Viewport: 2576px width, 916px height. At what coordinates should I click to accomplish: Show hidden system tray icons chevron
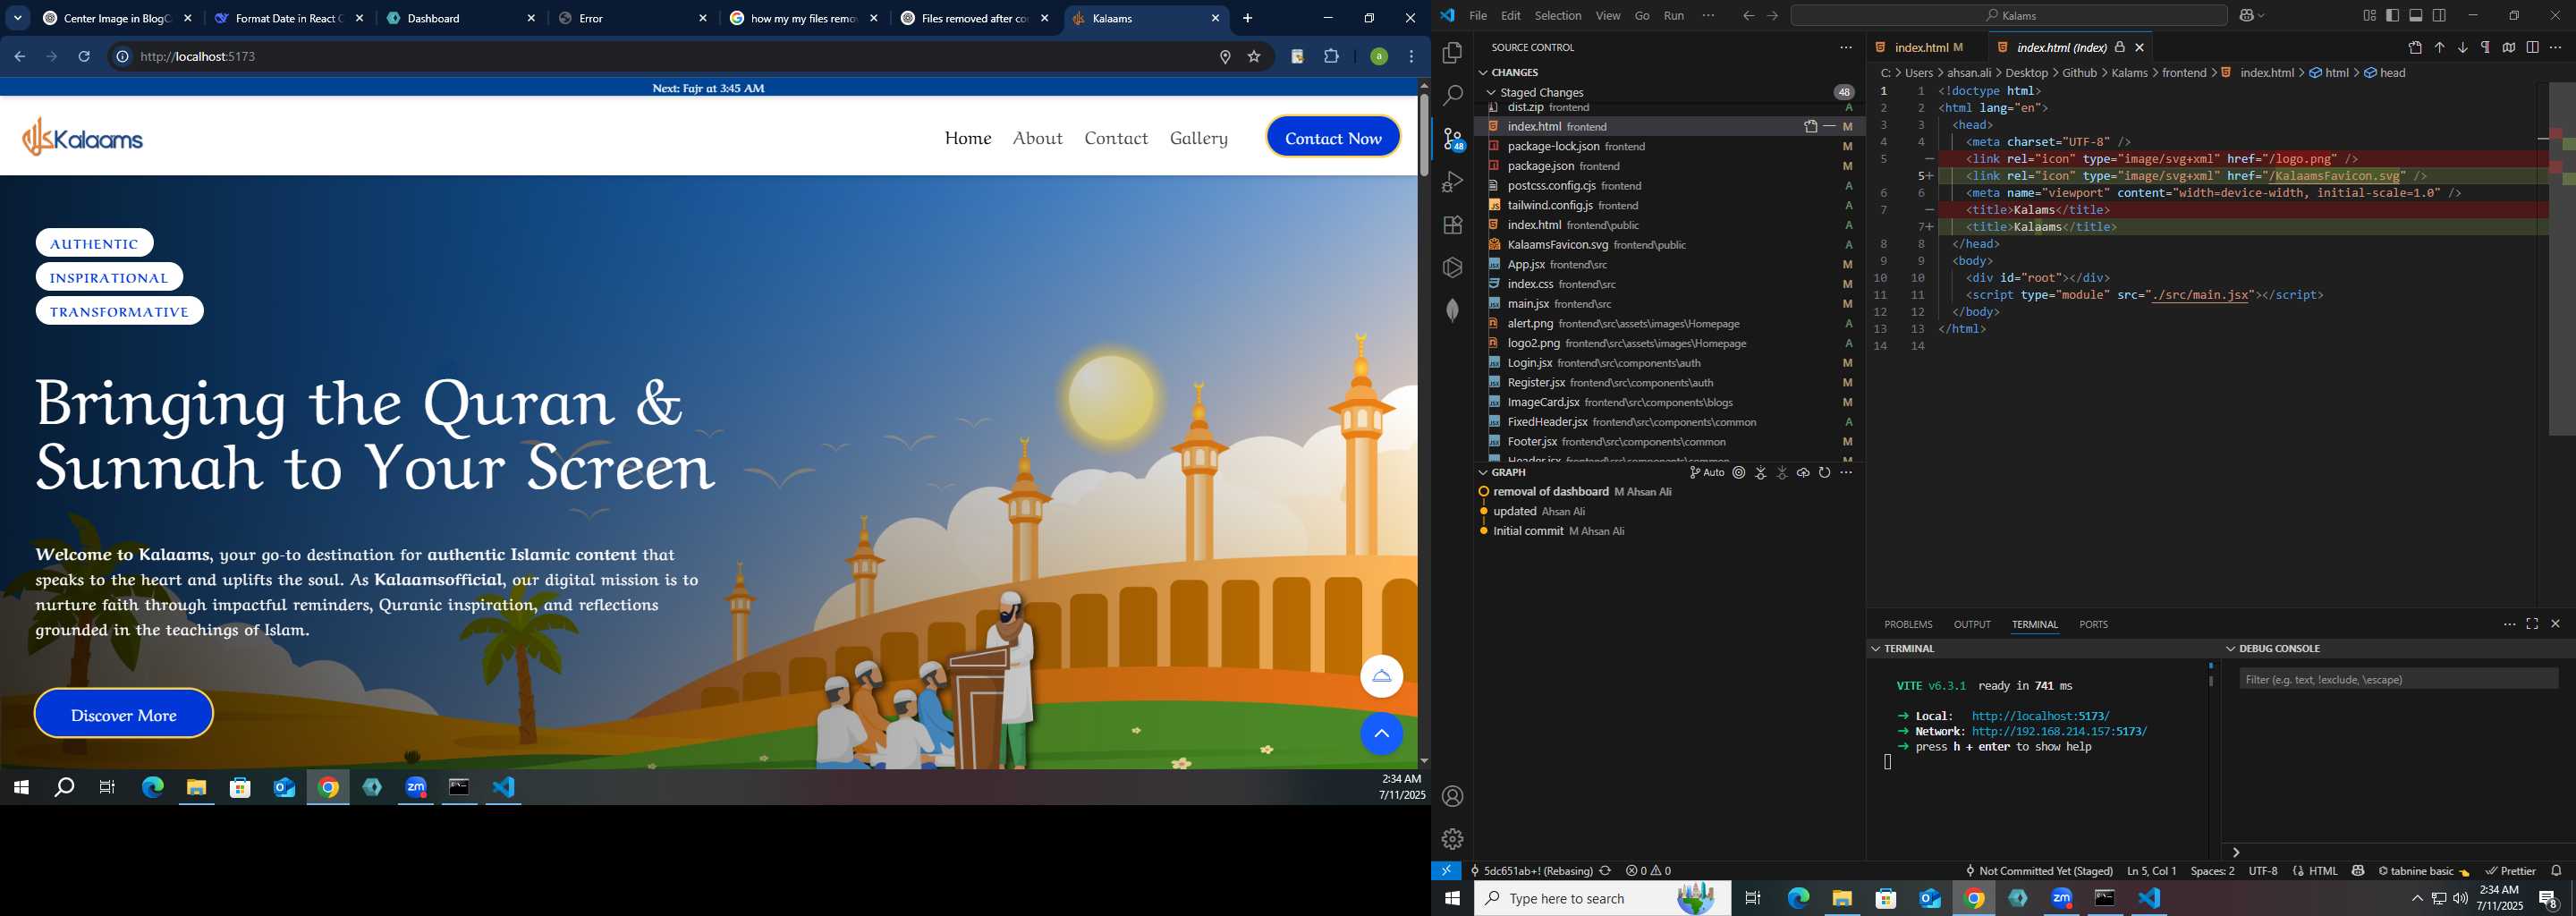[2416, 899]
